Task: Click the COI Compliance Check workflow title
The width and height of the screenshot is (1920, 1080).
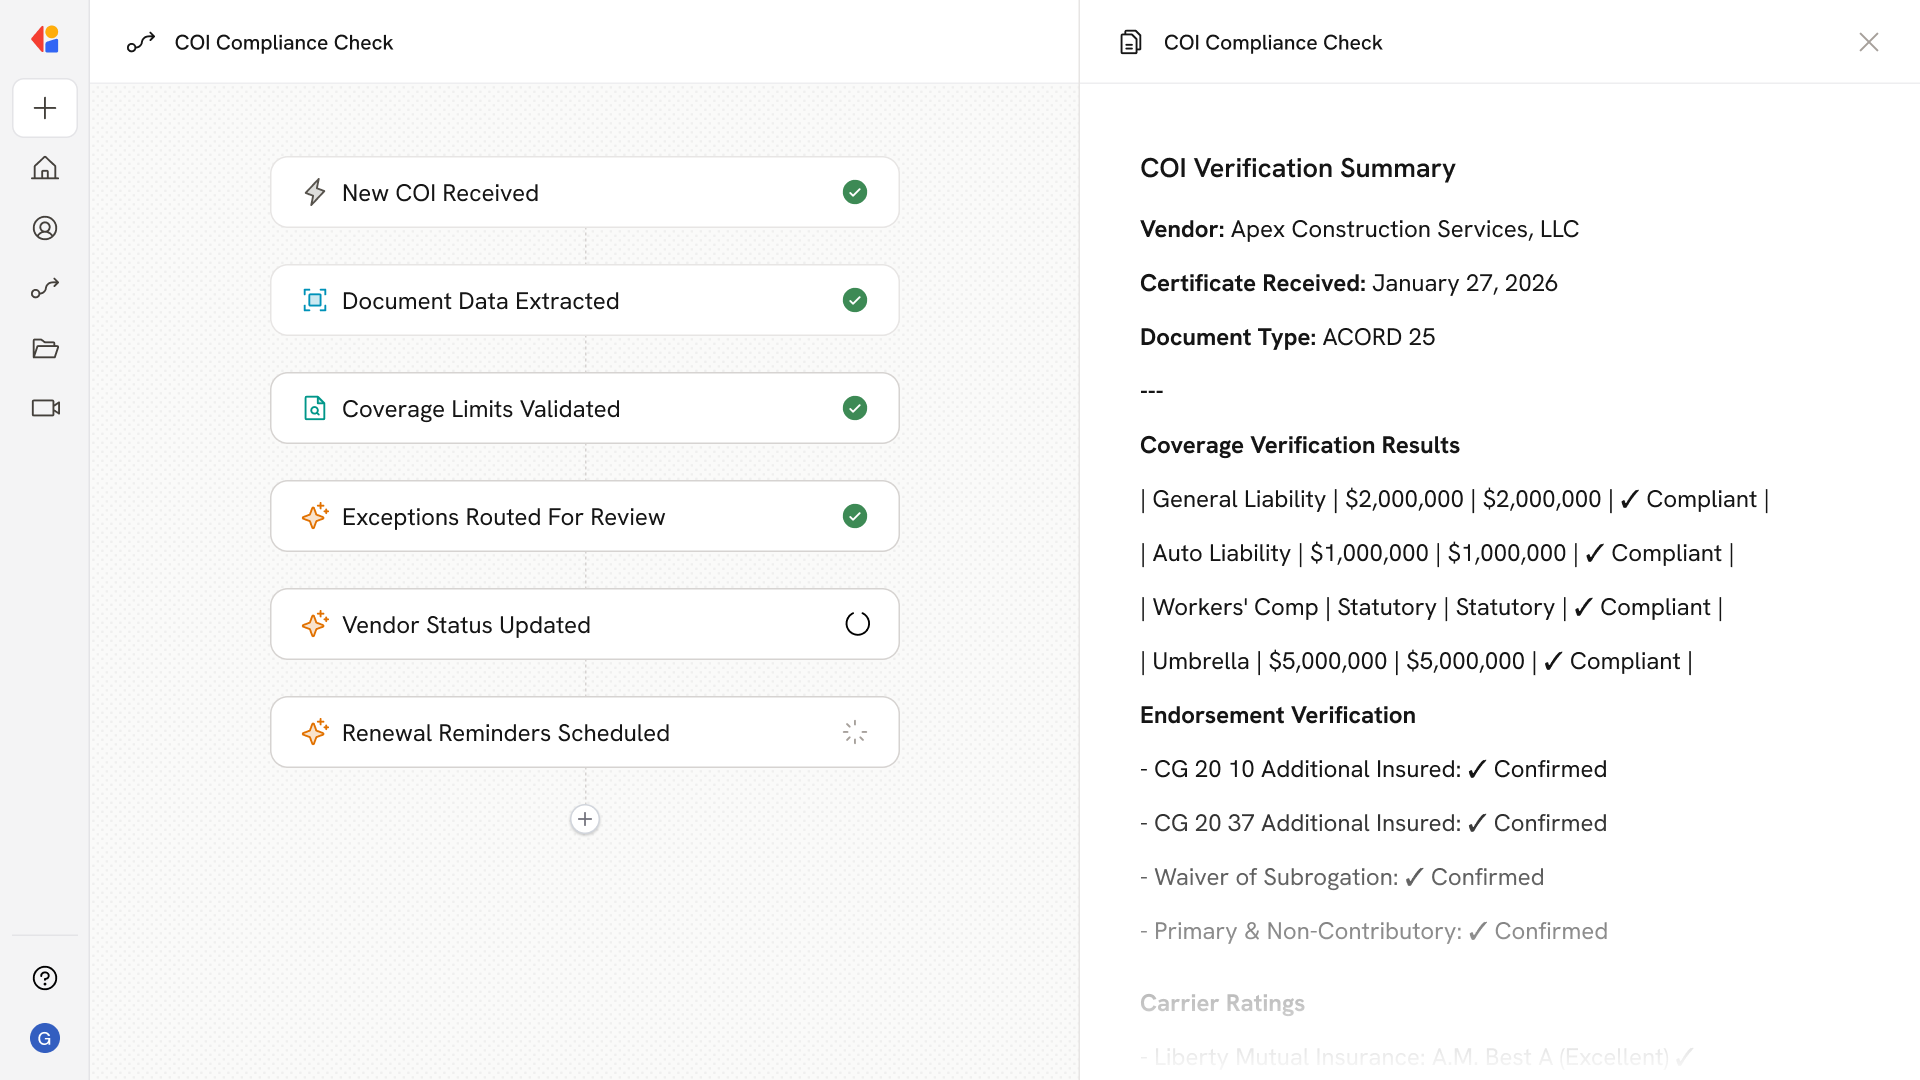Action: coord(283,42)
